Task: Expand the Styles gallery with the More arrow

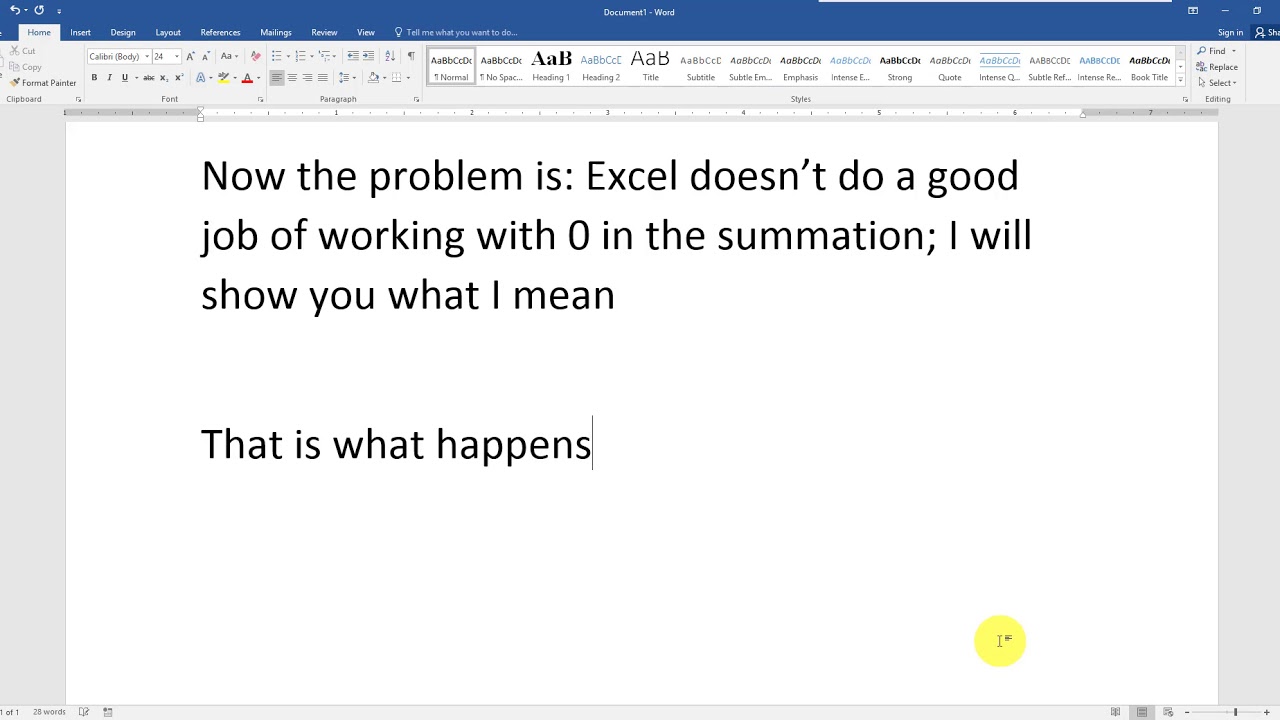Action: point(1180,80)
